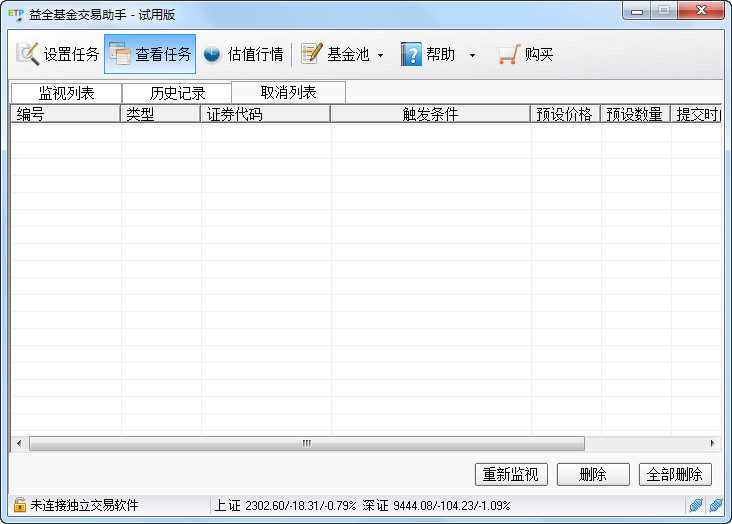The width and height of the screenshot is (732, 524).
Task: Sort by the 证券代码 column header
Action: click(266, 114)
